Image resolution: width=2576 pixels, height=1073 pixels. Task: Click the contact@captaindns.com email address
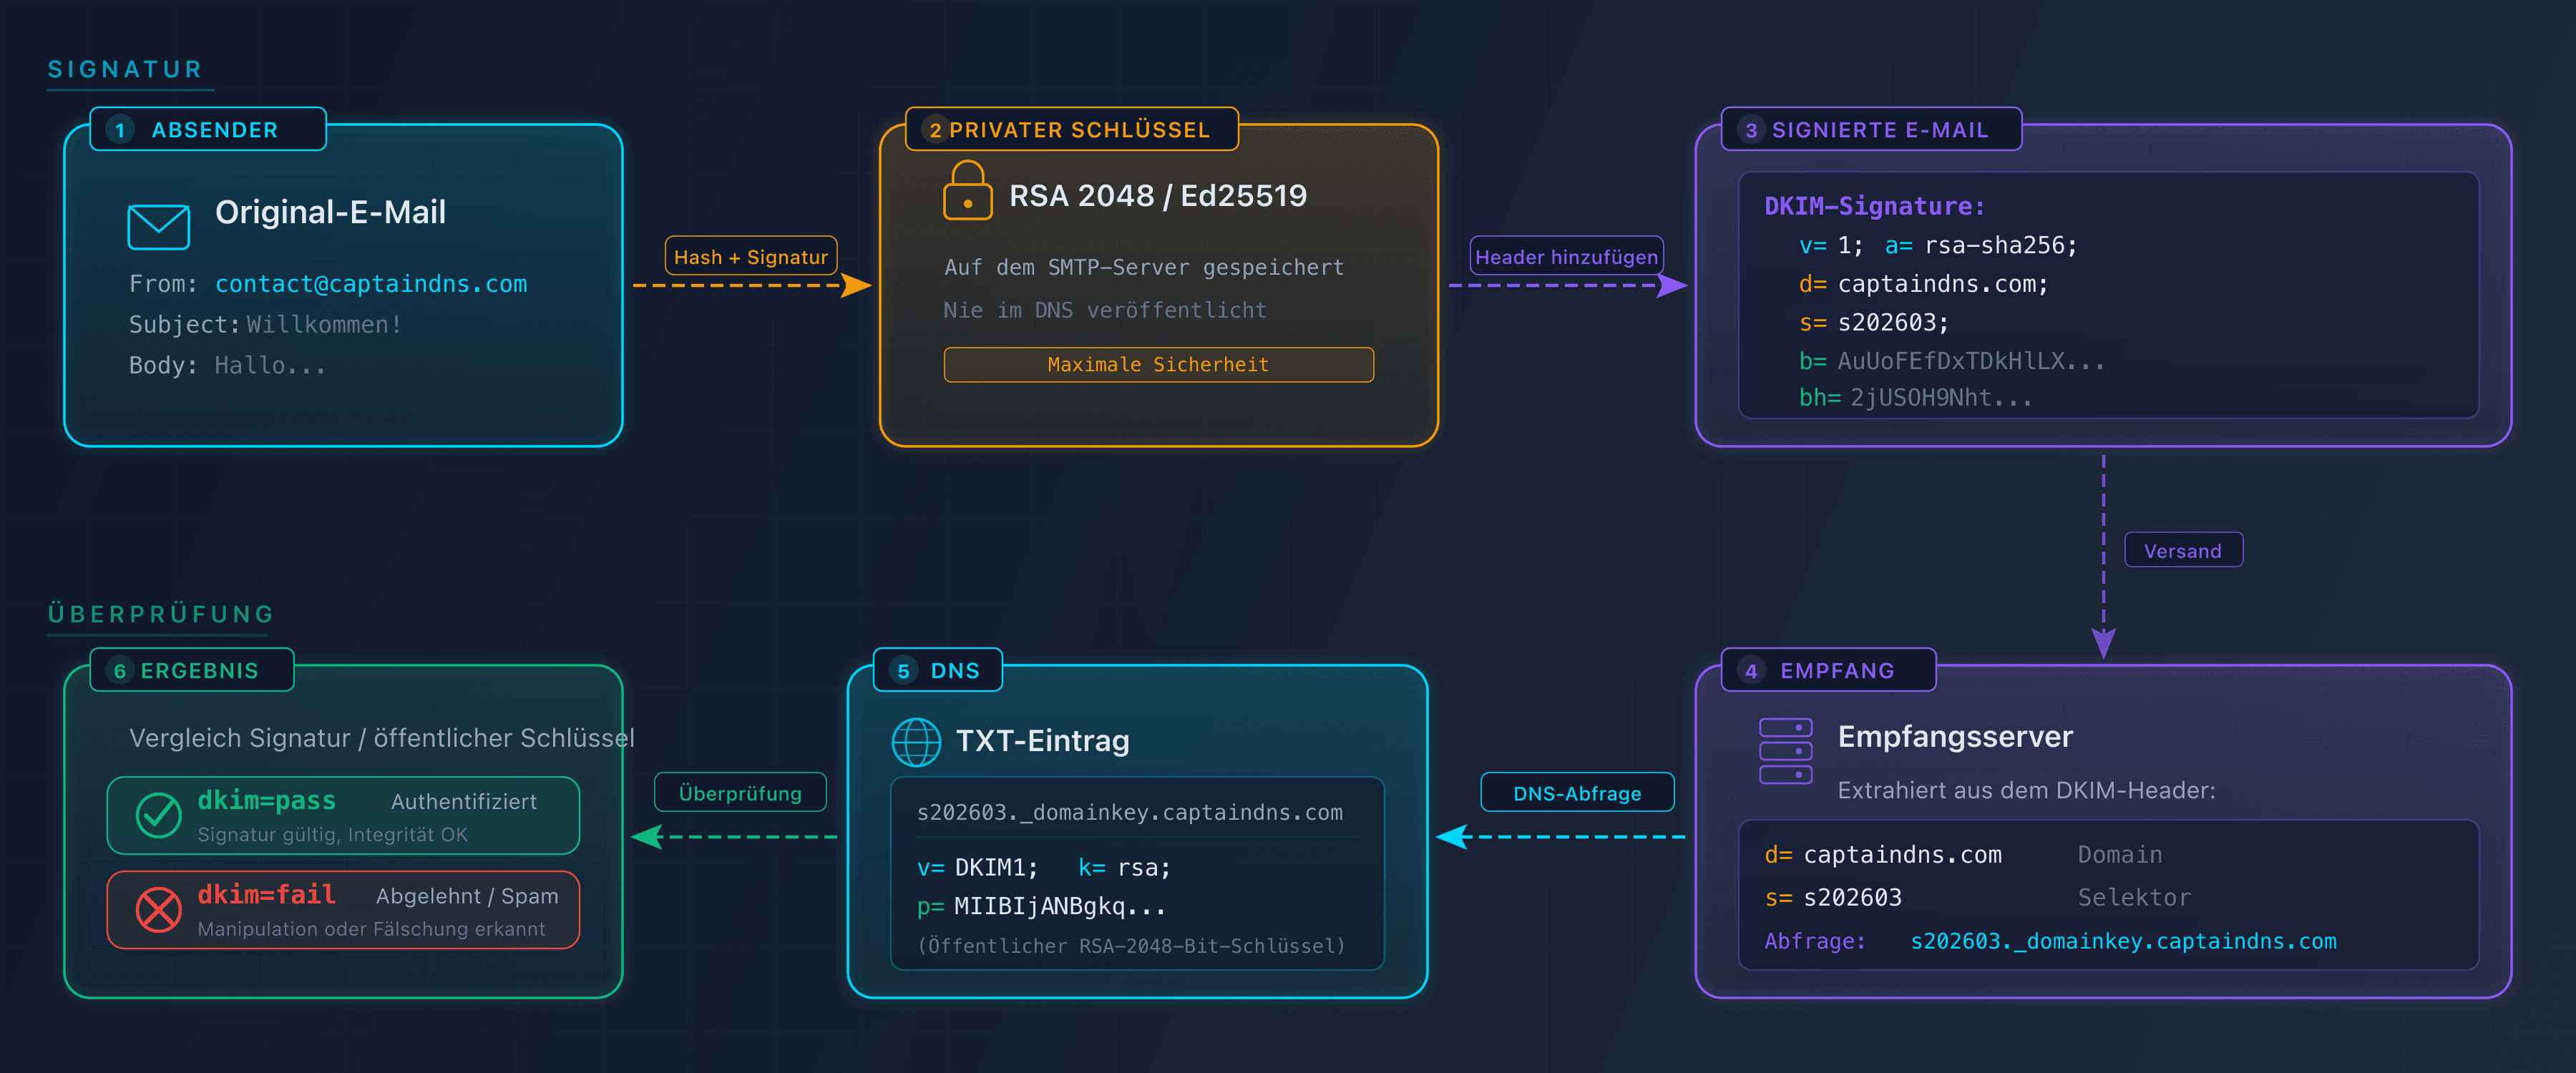point(371,284)
